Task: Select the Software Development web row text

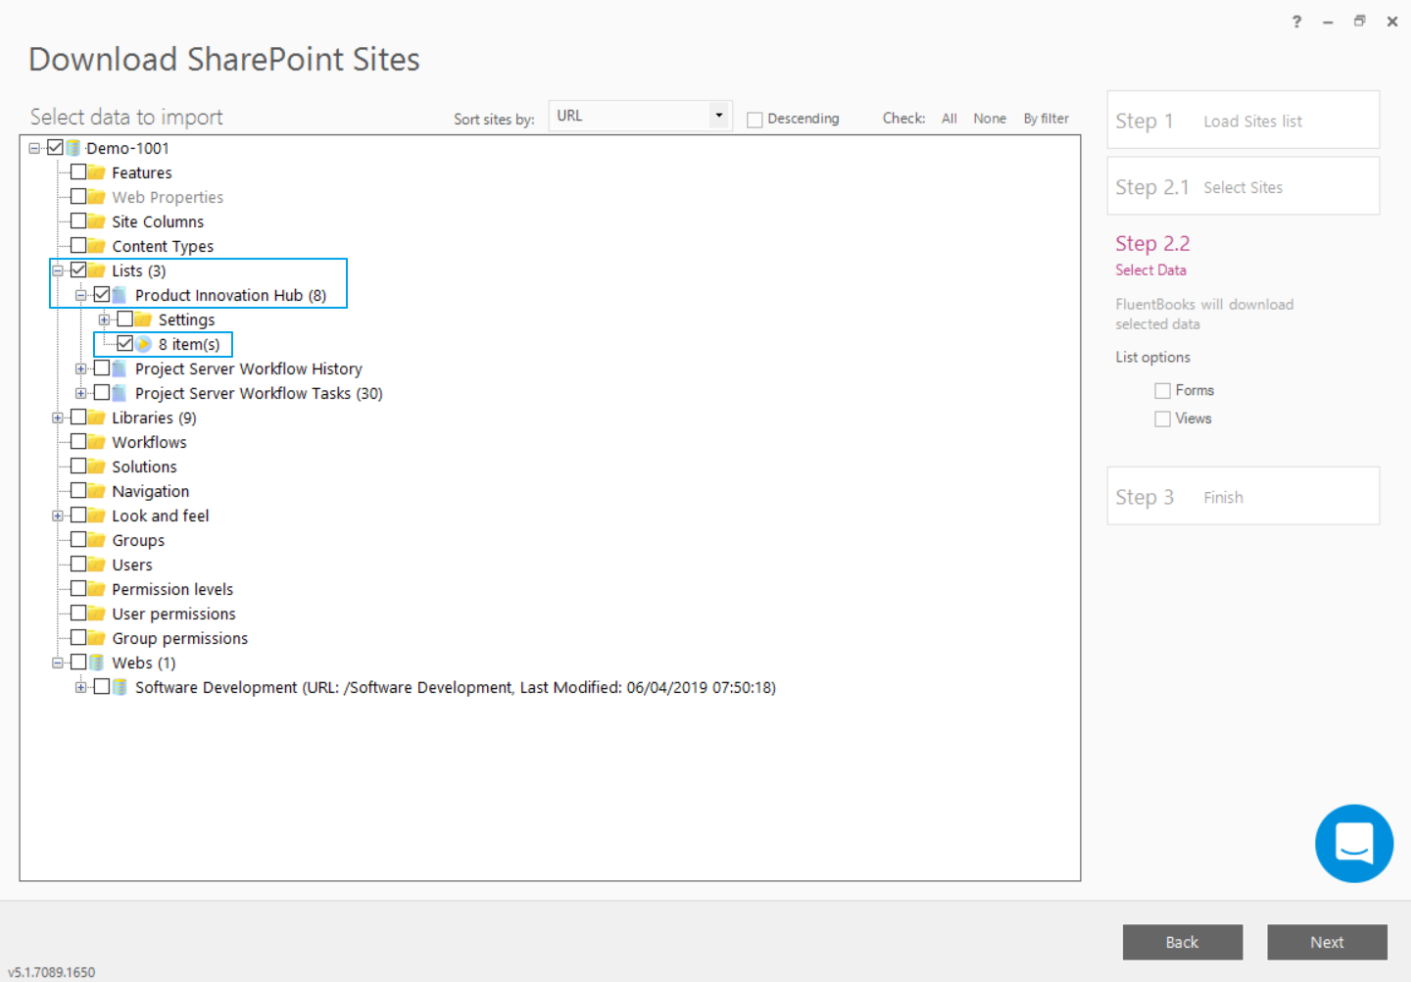Action: [x=455, y=687]
